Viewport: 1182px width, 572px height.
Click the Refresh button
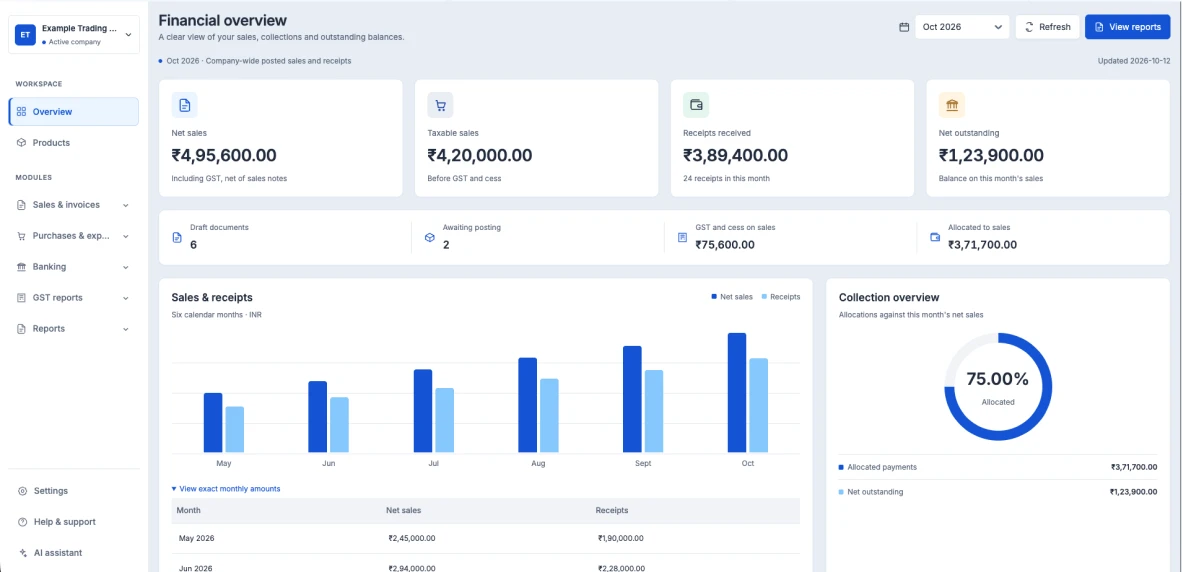coord(1047,27)
